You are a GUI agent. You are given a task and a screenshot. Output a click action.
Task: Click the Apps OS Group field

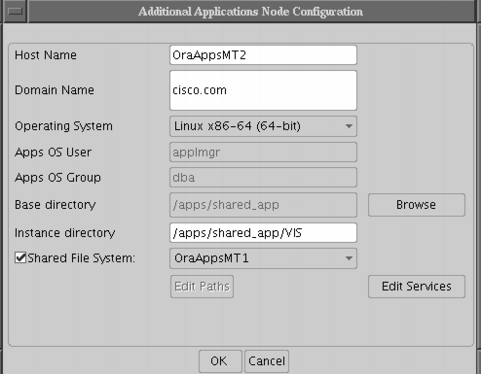pyautogui.click(x=263, y=177)
